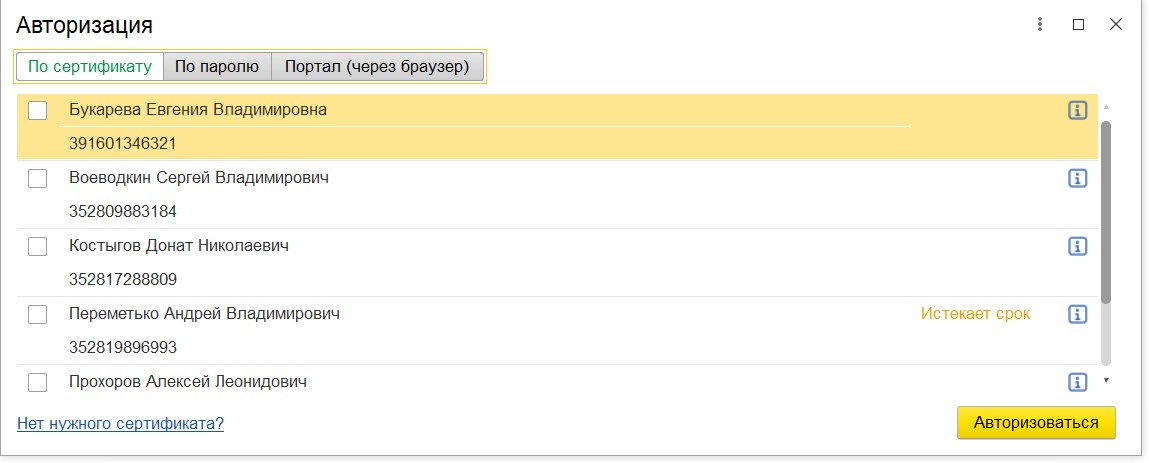The image size is (1149, 463).
Task: Select the По сертификату tab
Action: coord(90,67)
